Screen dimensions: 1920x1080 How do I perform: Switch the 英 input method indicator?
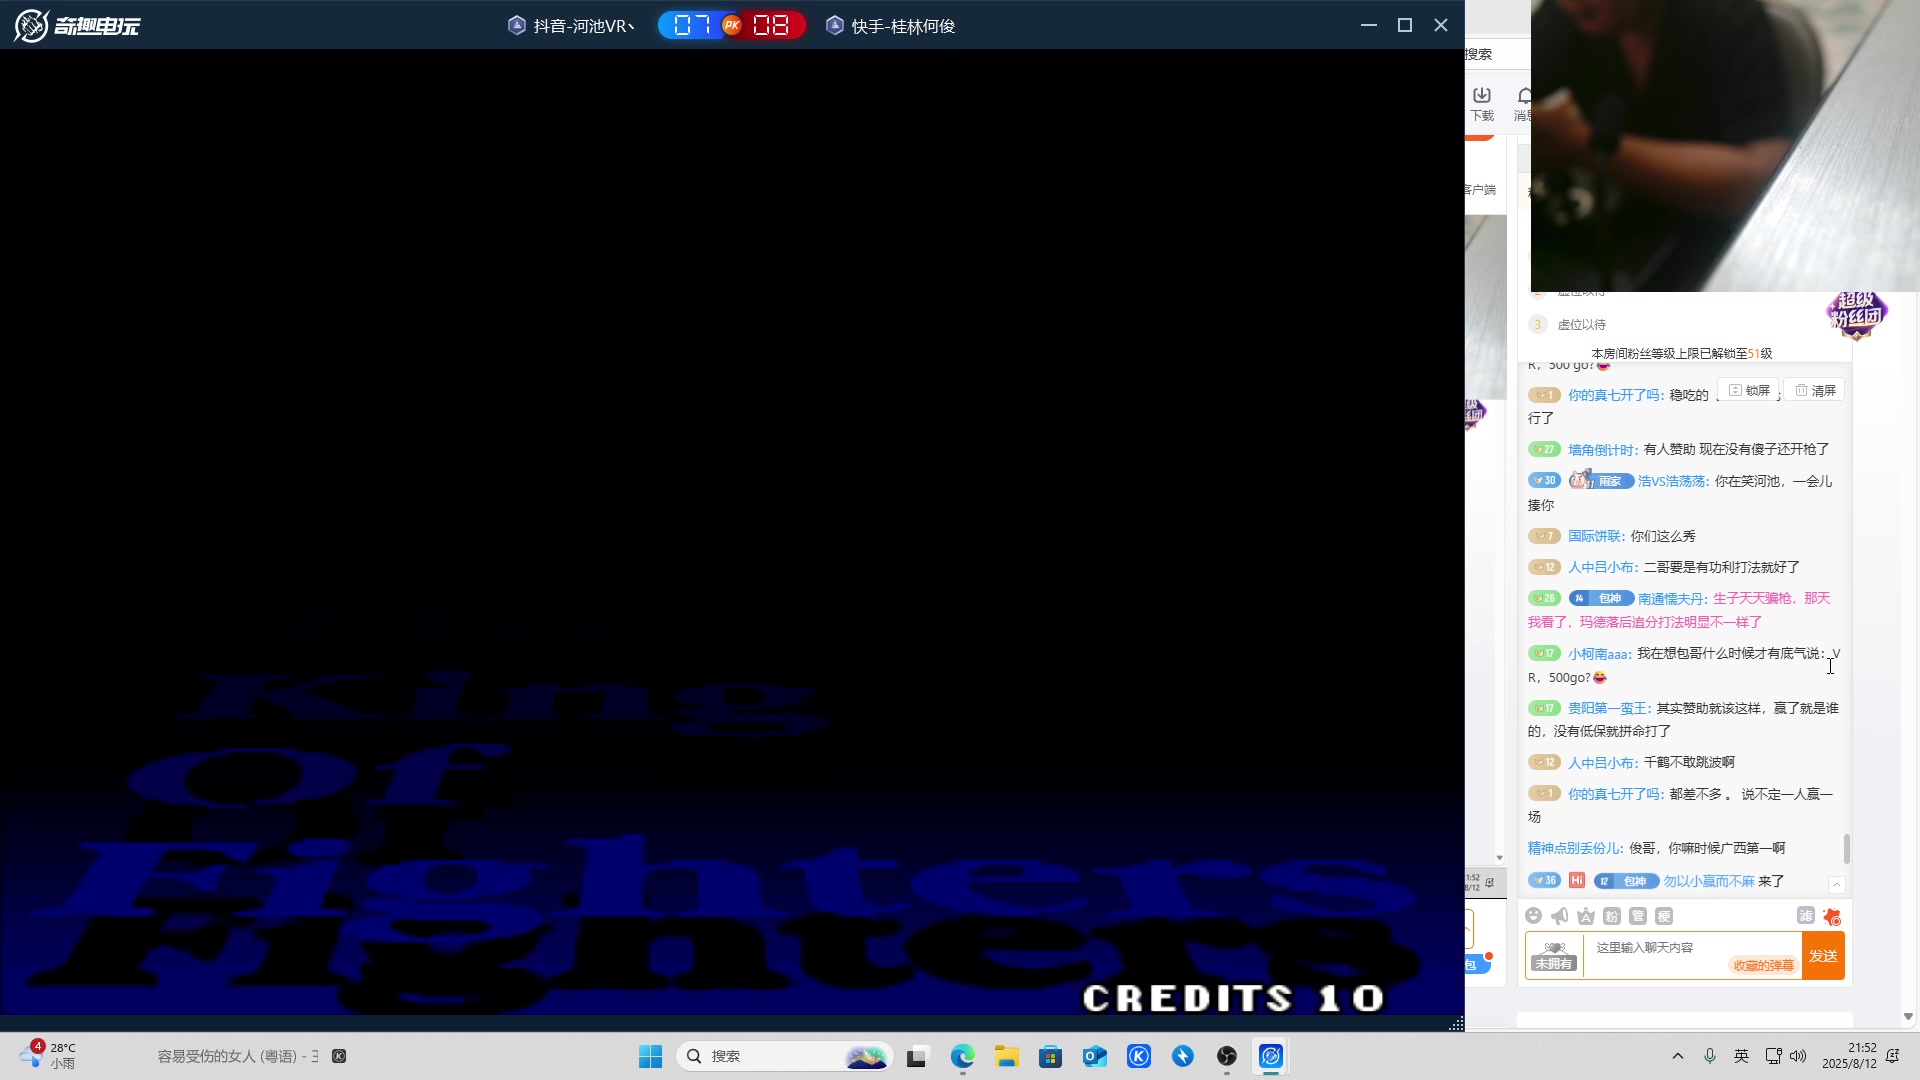pyautogui.click(x=1742, y=1056)
